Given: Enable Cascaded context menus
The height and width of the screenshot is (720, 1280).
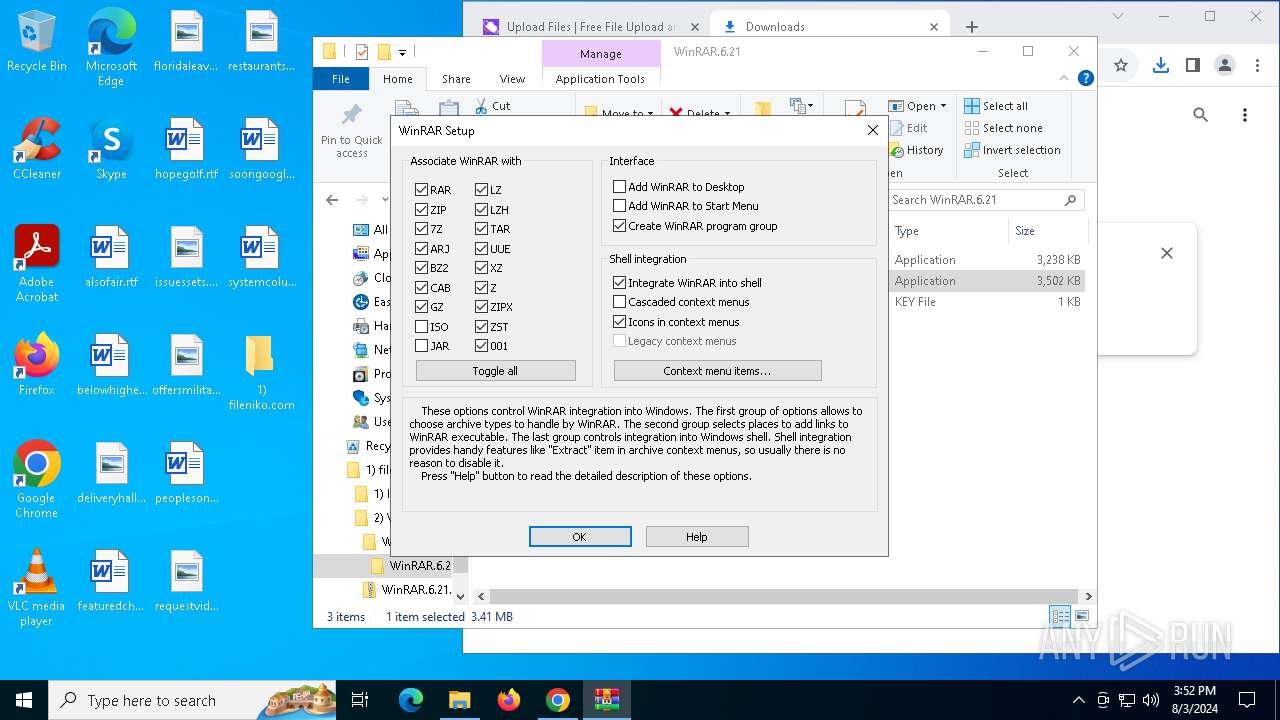Looking at the screenshot, I should pos(619,302).
